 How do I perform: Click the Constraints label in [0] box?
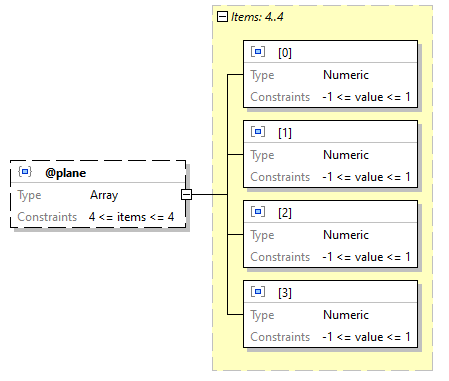coord(280,97)
